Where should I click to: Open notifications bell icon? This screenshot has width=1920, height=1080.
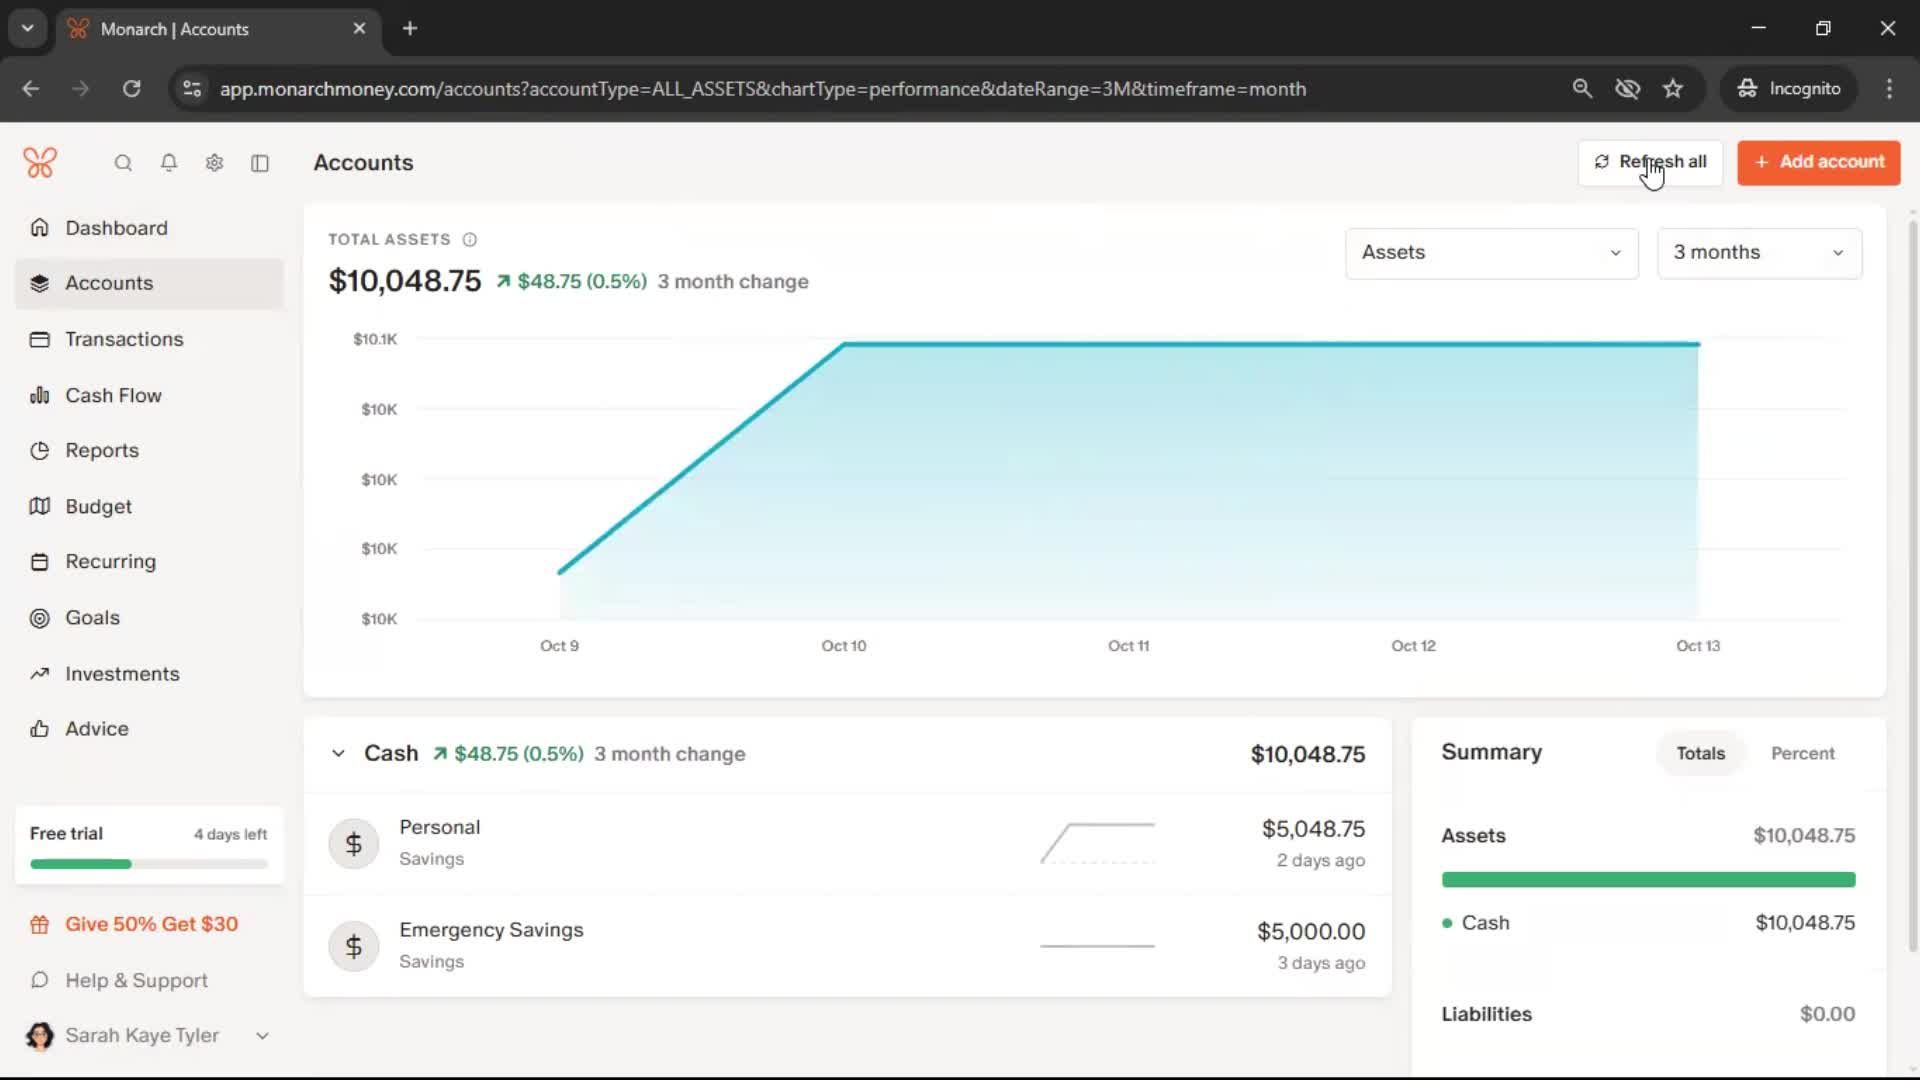pyautogui.click(x=169, y=163)
